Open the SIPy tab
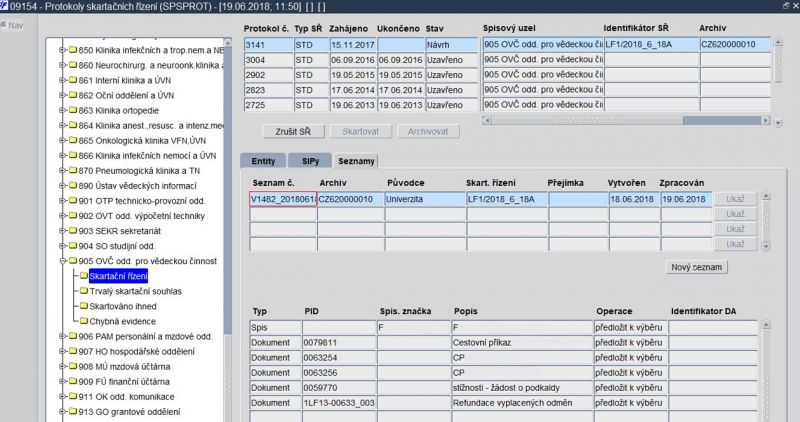The width and height of the screenshot is (800, 422). (x=310, y=161)
